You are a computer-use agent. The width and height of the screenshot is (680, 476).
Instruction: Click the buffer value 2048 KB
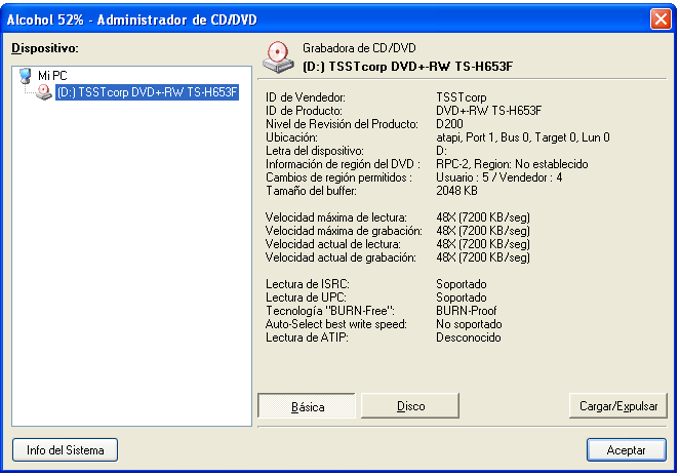tap(457, 191)
